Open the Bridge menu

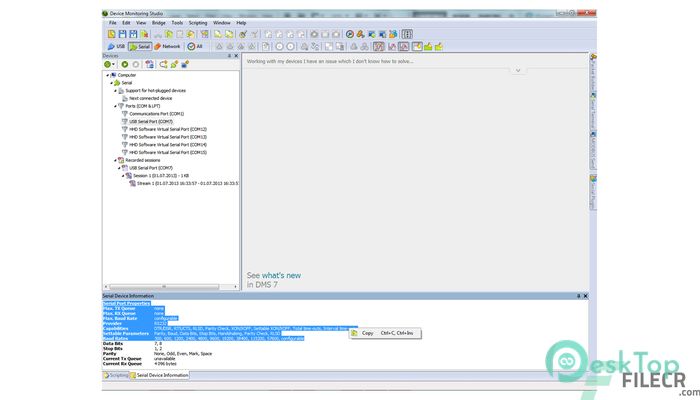pyautogui.click(x=158, y=23)
